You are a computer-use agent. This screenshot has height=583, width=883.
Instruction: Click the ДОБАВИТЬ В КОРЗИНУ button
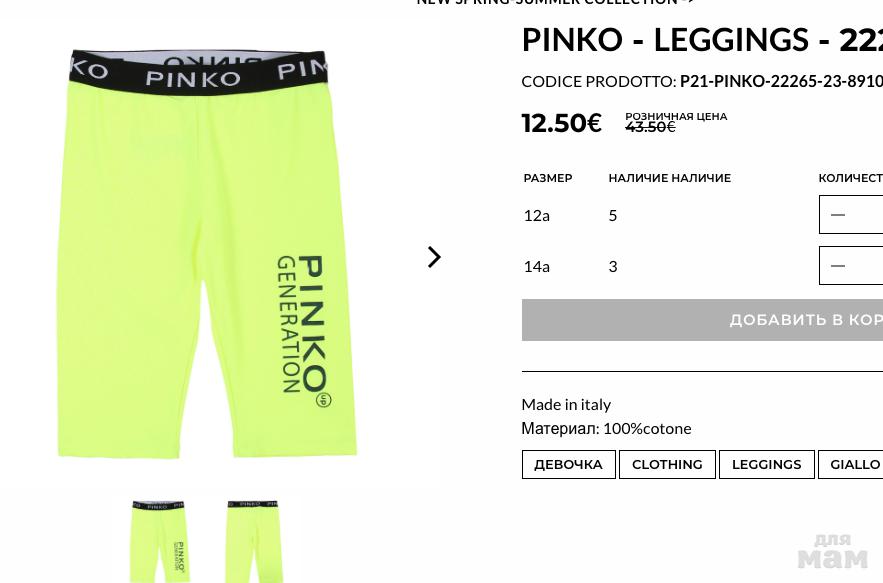tap(702, 320)
